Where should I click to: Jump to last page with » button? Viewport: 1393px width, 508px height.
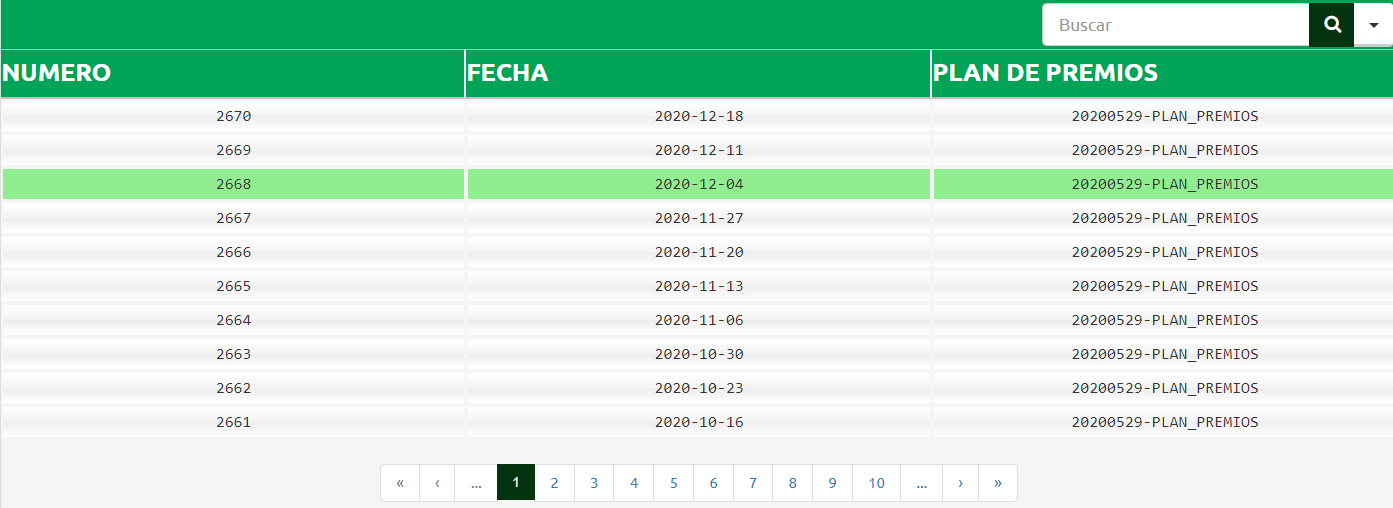(998, 483)
